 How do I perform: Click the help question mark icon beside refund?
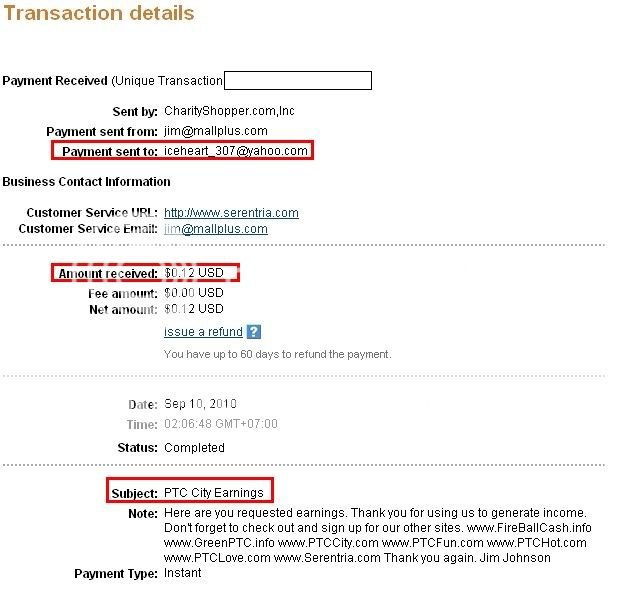254,332
